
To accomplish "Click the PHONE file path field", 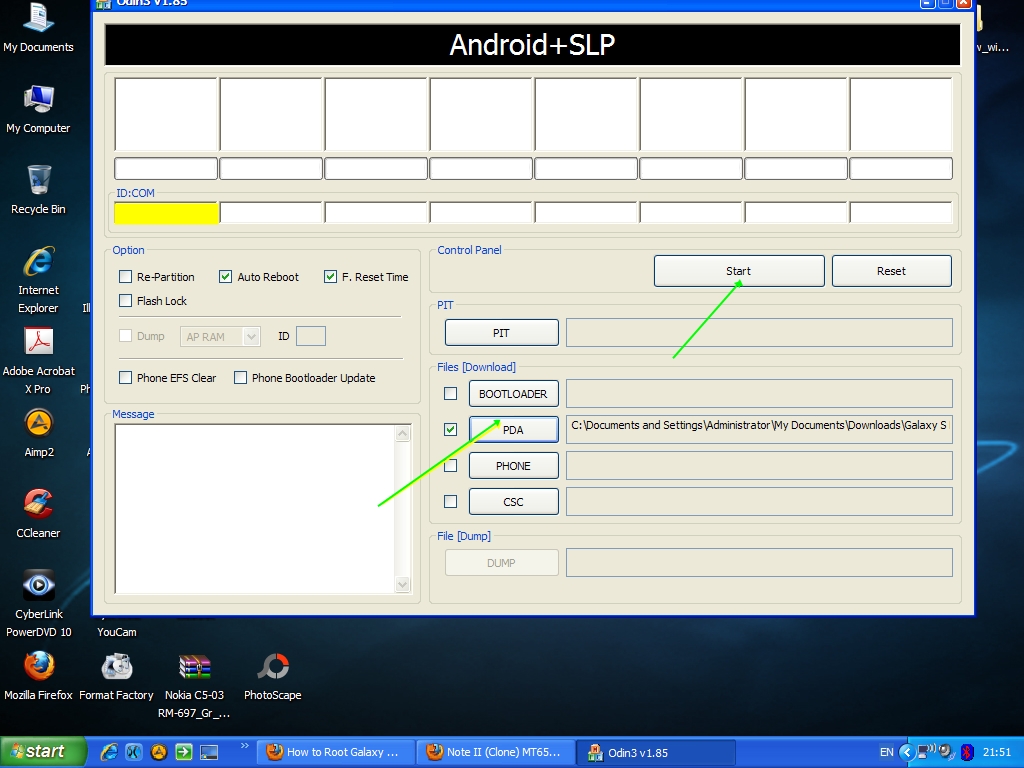I will click(x=759, y=466).
